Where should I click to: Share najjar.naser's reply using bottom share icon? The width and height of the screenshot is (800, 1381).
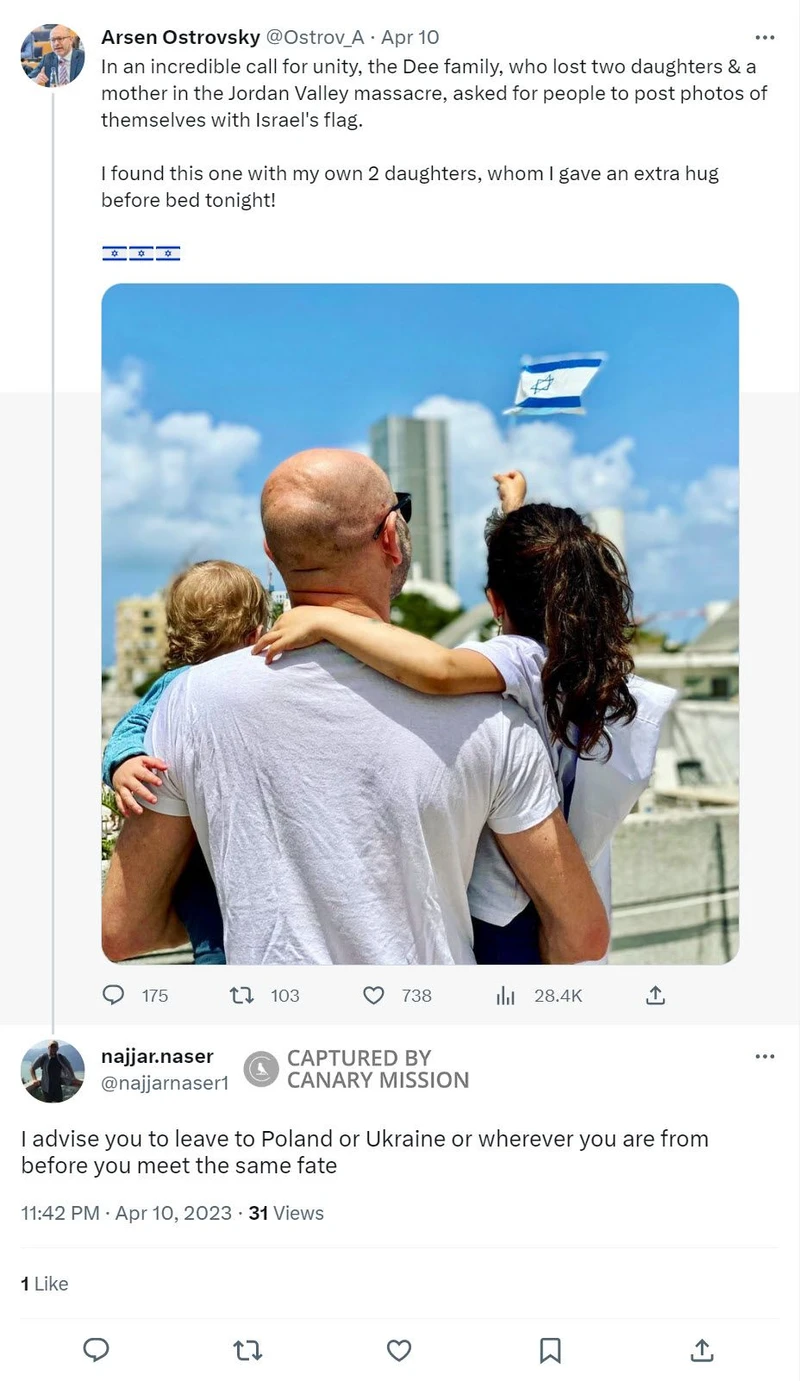702,1350
